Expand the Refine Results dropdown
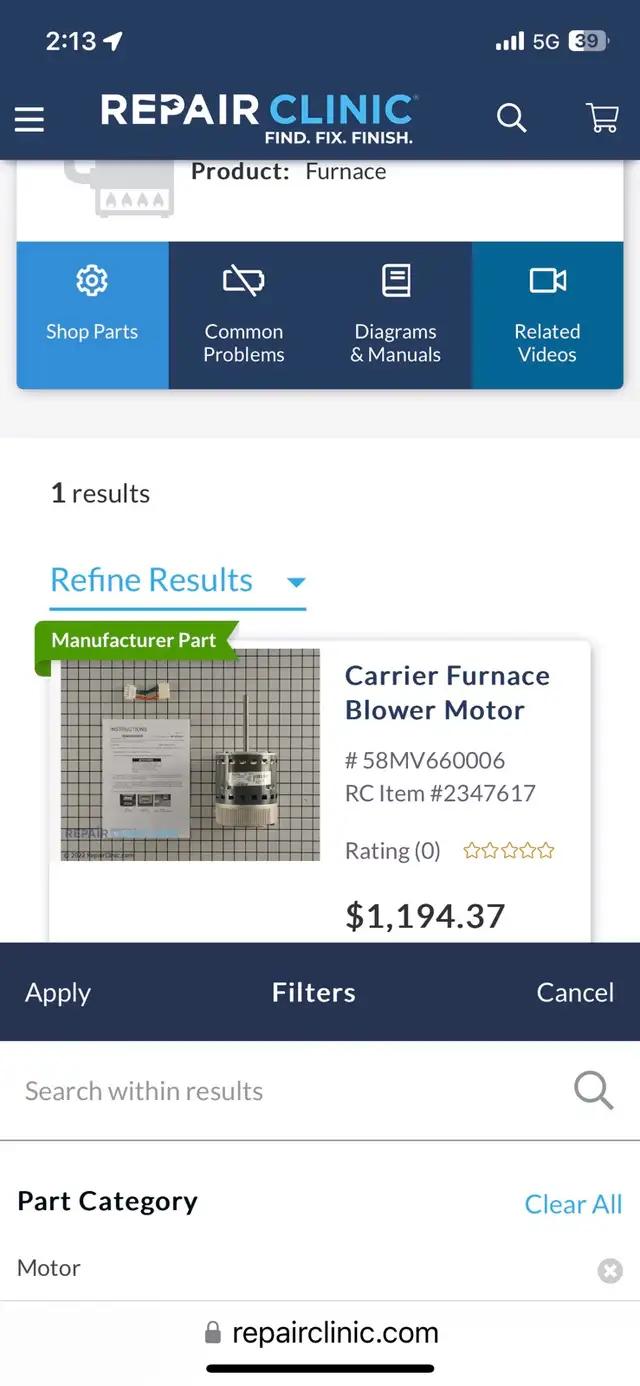This screenshot has width=640, height=1386. click(151, 580)
